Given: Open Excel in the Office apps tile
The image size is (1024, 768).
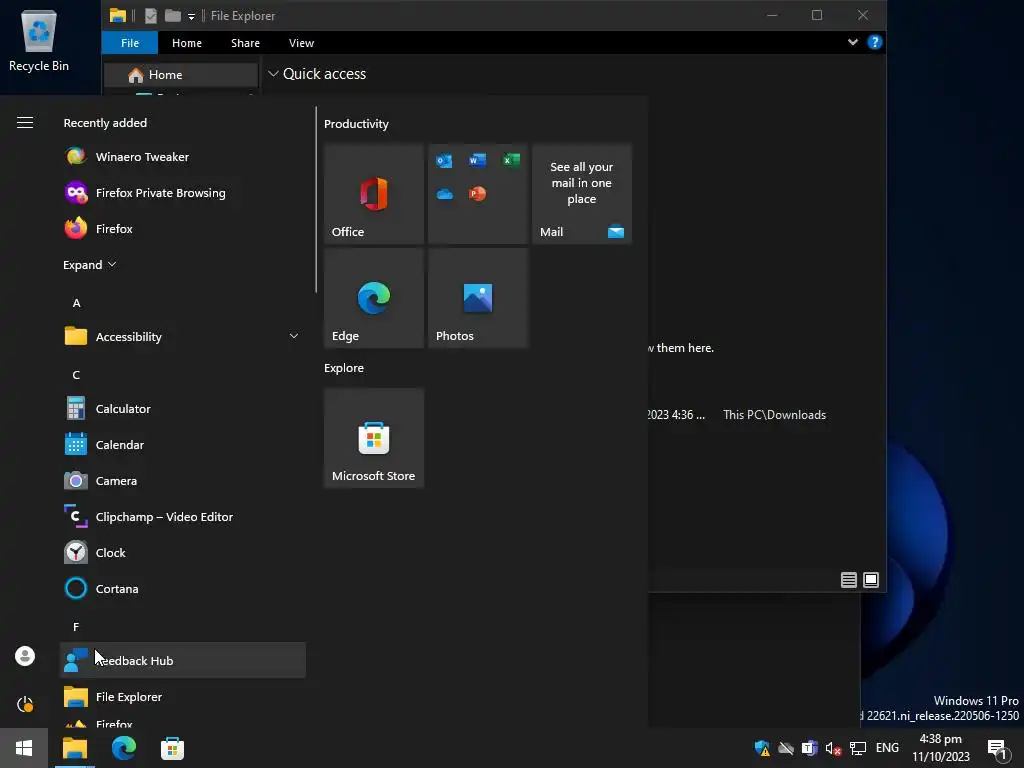Looking at the screenshot, I should [511, 160].
